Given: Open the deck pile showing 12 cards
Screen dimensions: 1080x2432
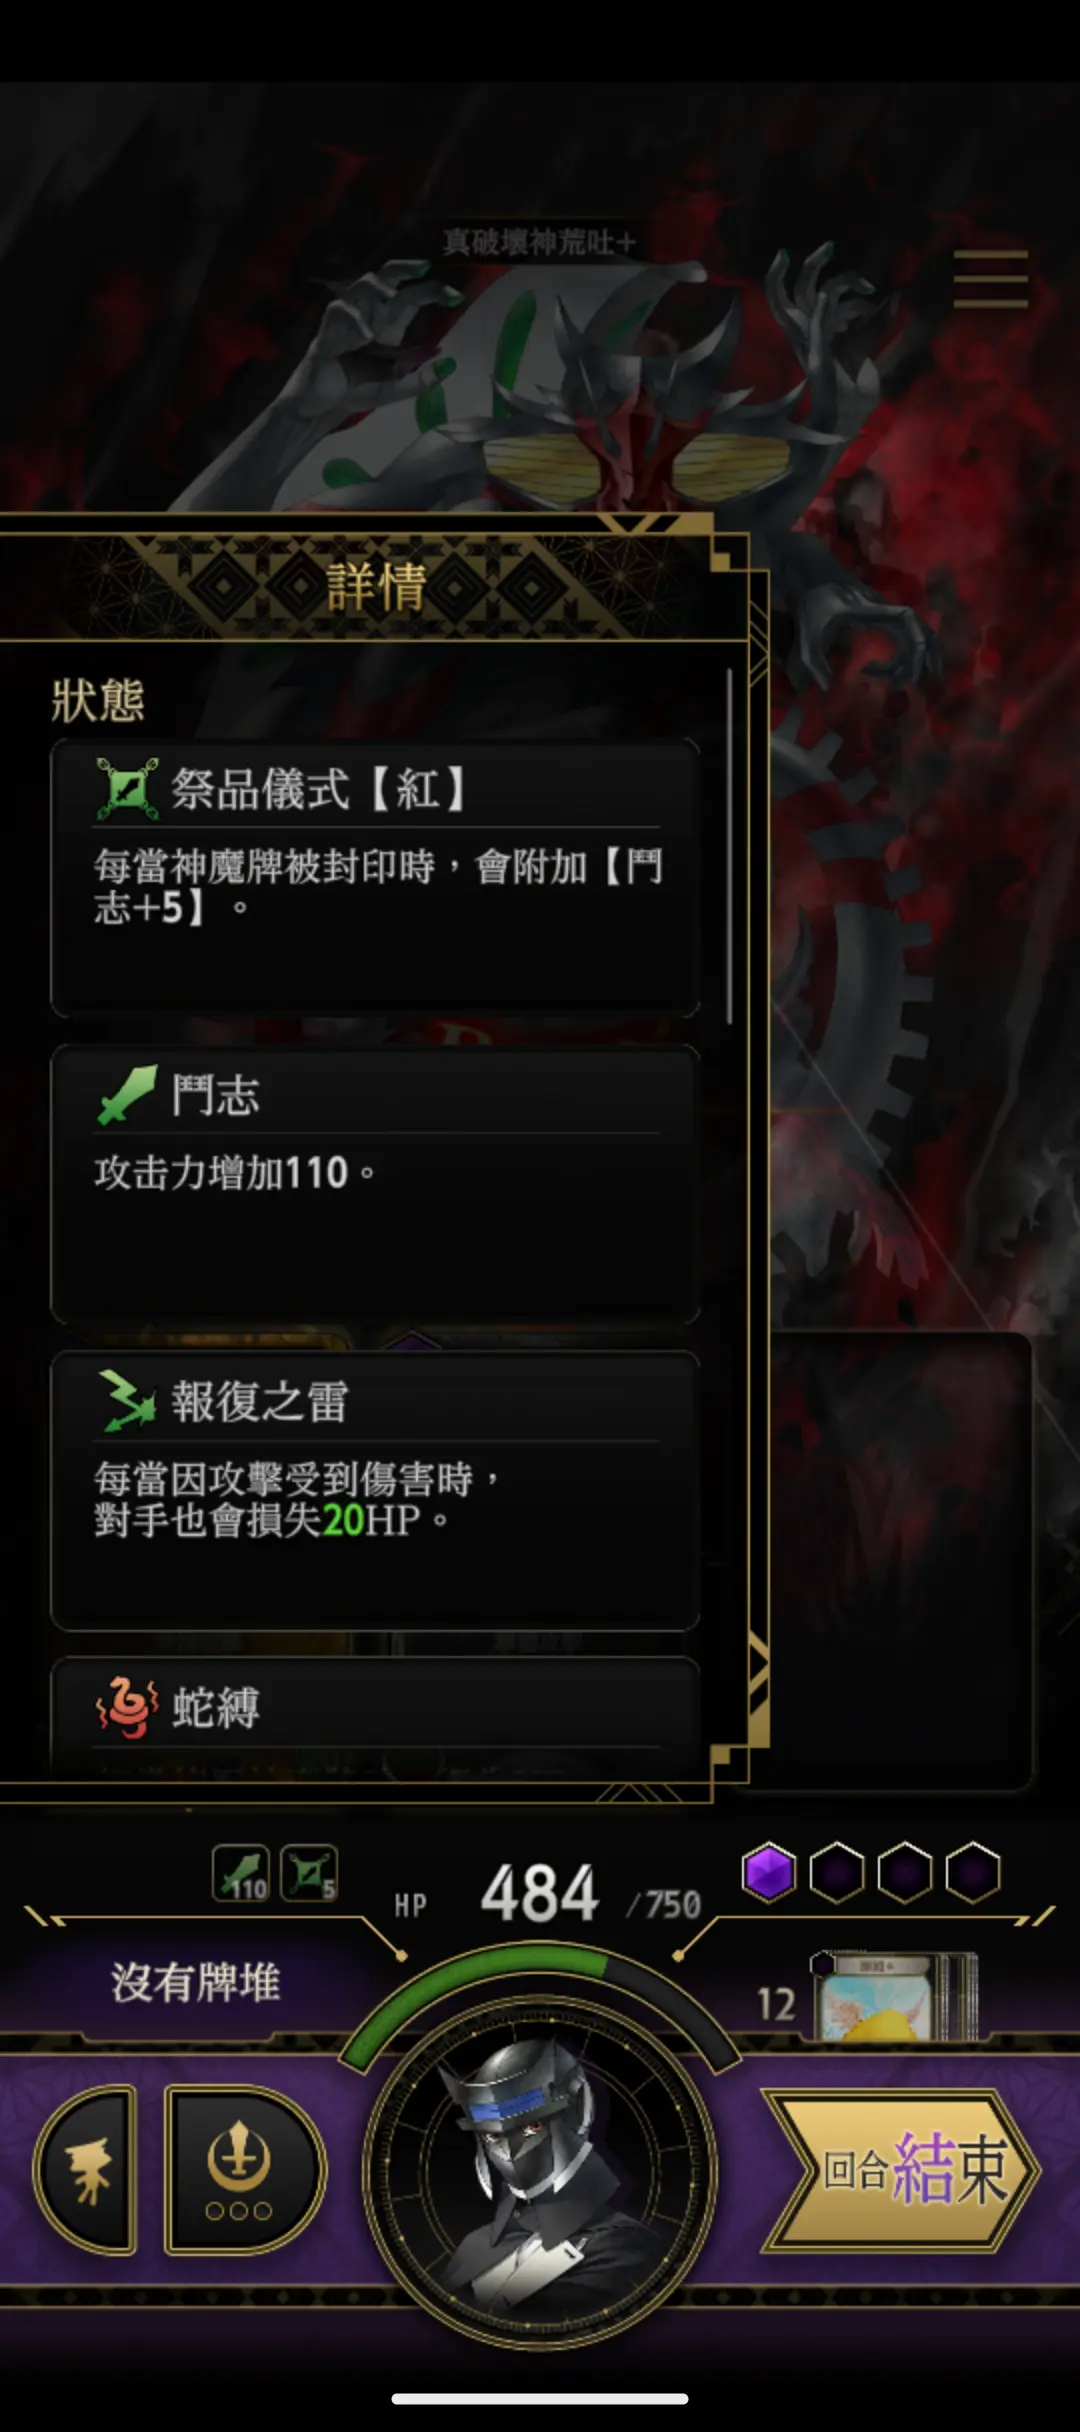Looking at the screenshot, I should point(896,1996).
